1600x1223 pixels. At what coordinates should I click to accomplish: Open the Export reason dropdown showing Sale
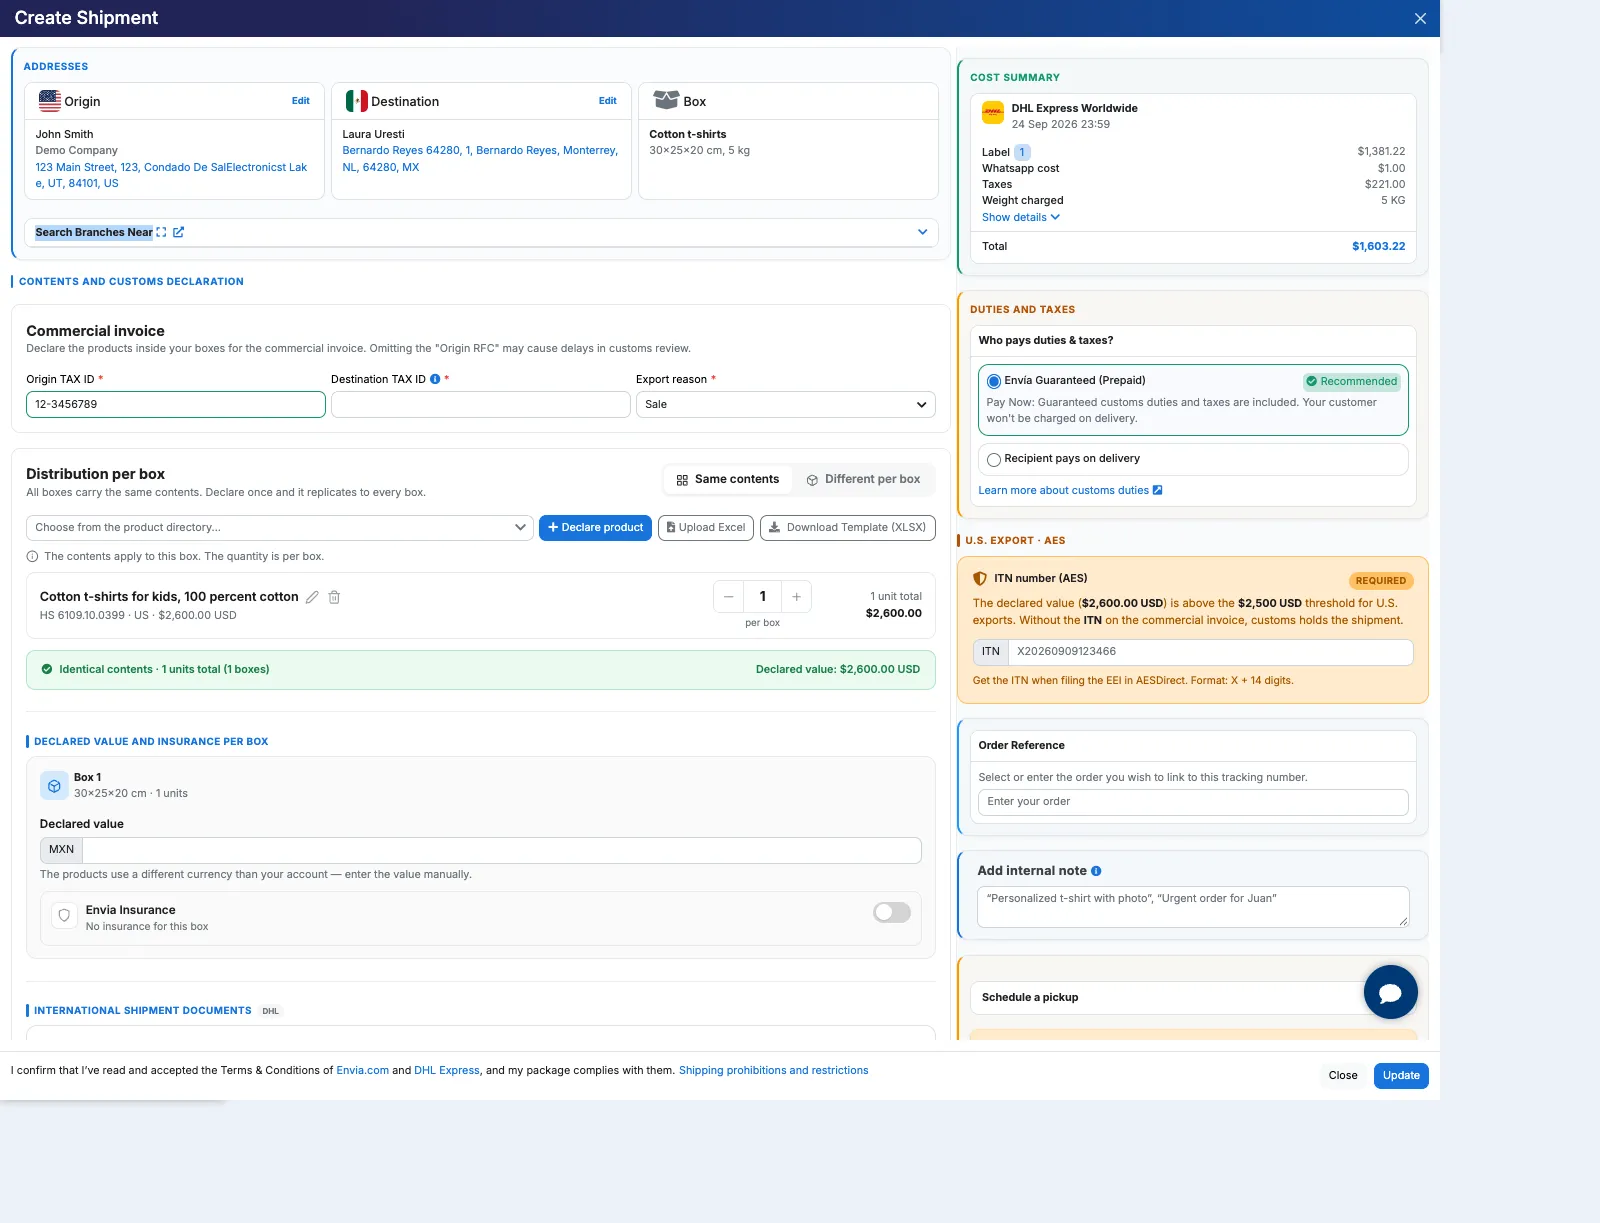tap(786, 404)
